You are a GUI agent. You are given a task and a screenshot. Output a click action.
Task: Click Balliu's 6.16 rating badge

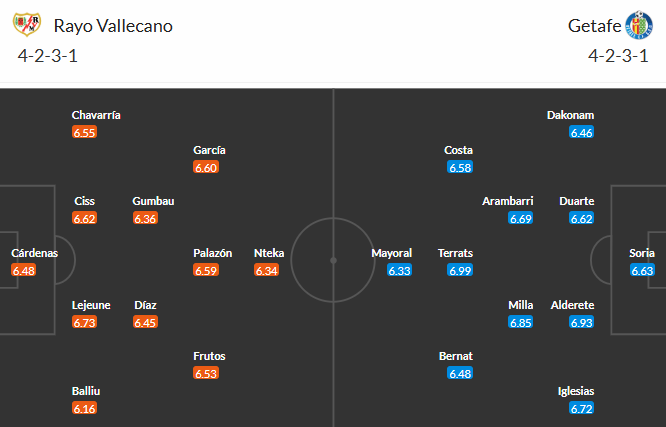[85, 409]
